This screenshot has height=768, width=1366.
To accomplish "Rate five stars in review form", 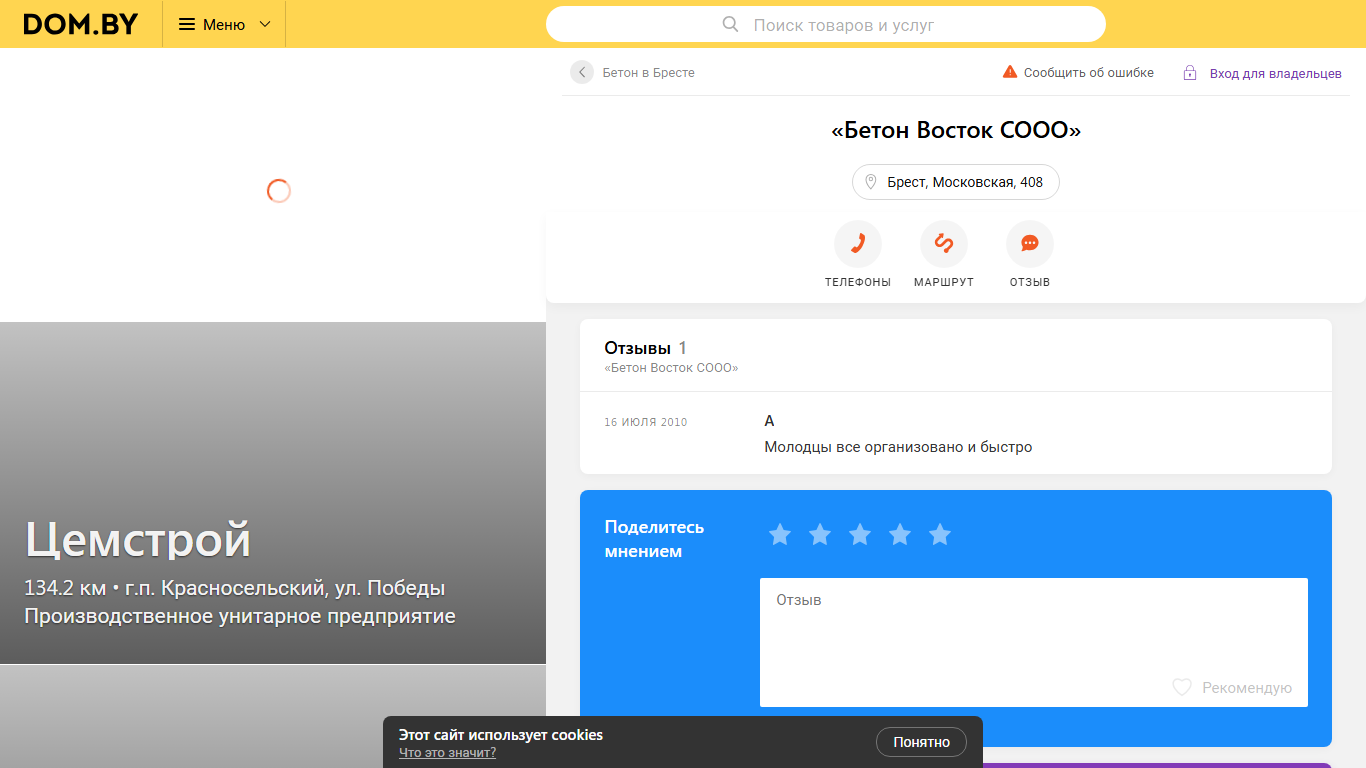I will click(940, 535).
